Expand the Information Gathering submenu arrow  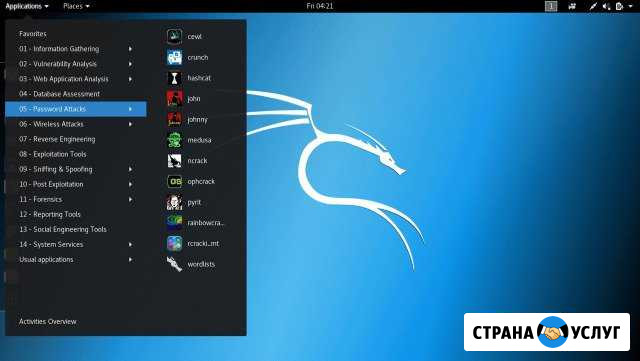(130, 49)
